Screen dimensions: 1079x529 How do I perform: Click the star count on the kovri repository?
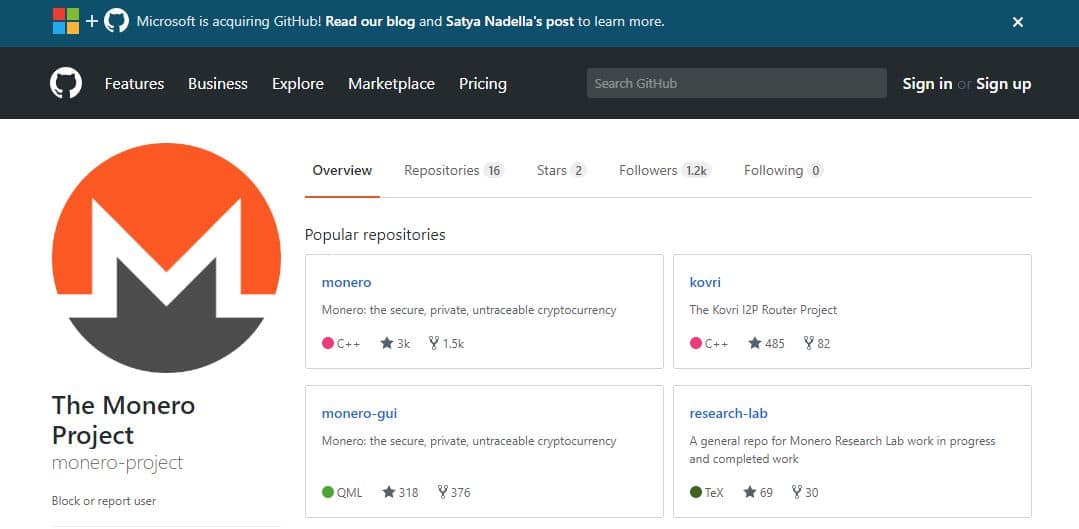coord(766,343)
